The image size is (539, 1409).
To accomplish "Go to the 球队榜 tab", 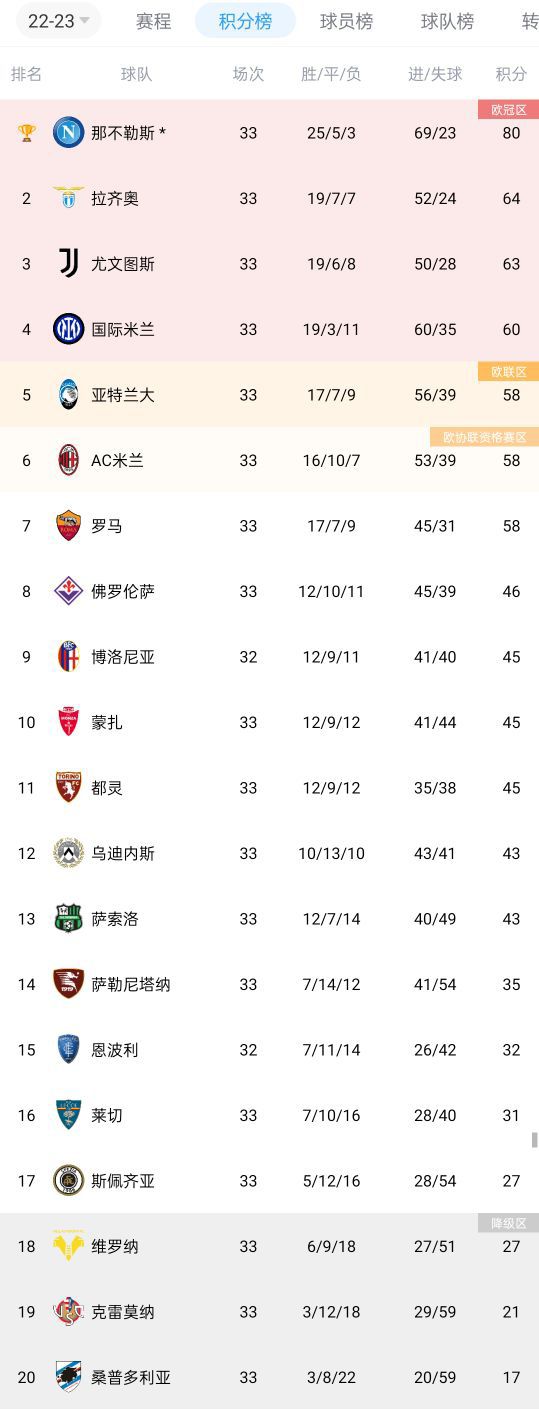I will [447, 21].
